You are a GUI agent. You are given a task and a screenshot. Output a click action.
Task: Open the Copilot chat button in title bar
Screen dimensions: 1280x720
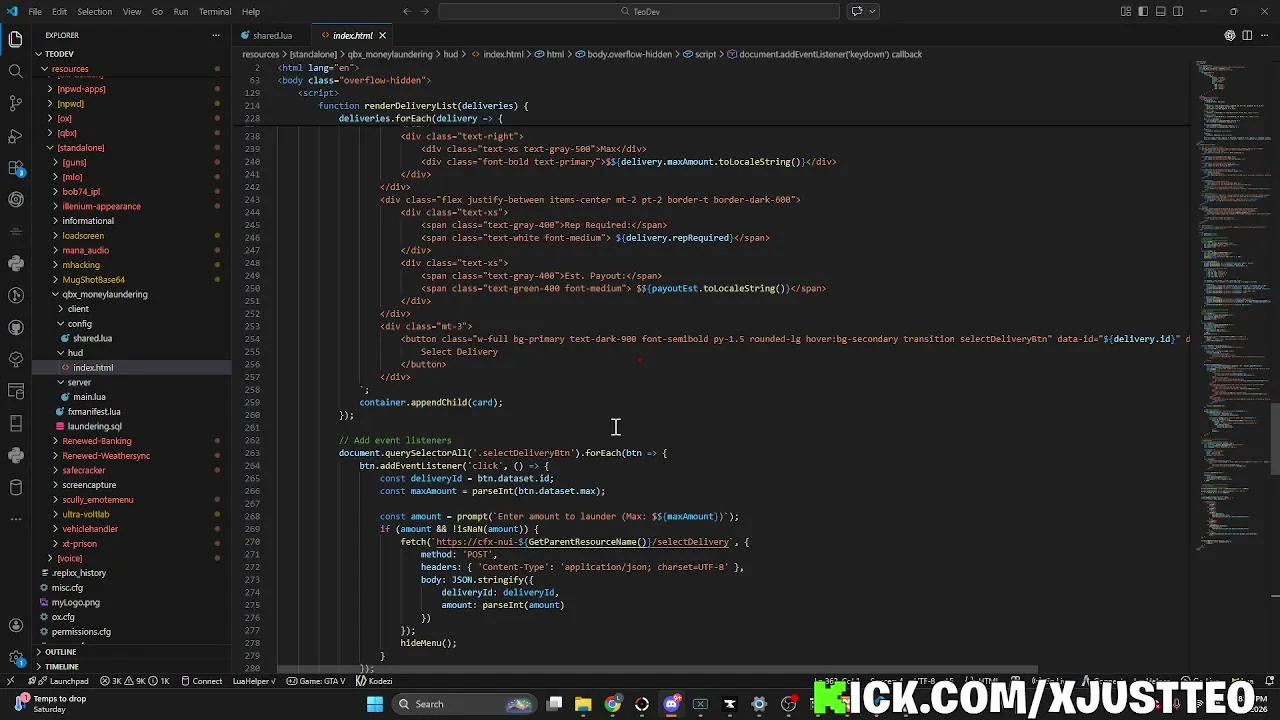pyautogui.click(x=857, y=12)
